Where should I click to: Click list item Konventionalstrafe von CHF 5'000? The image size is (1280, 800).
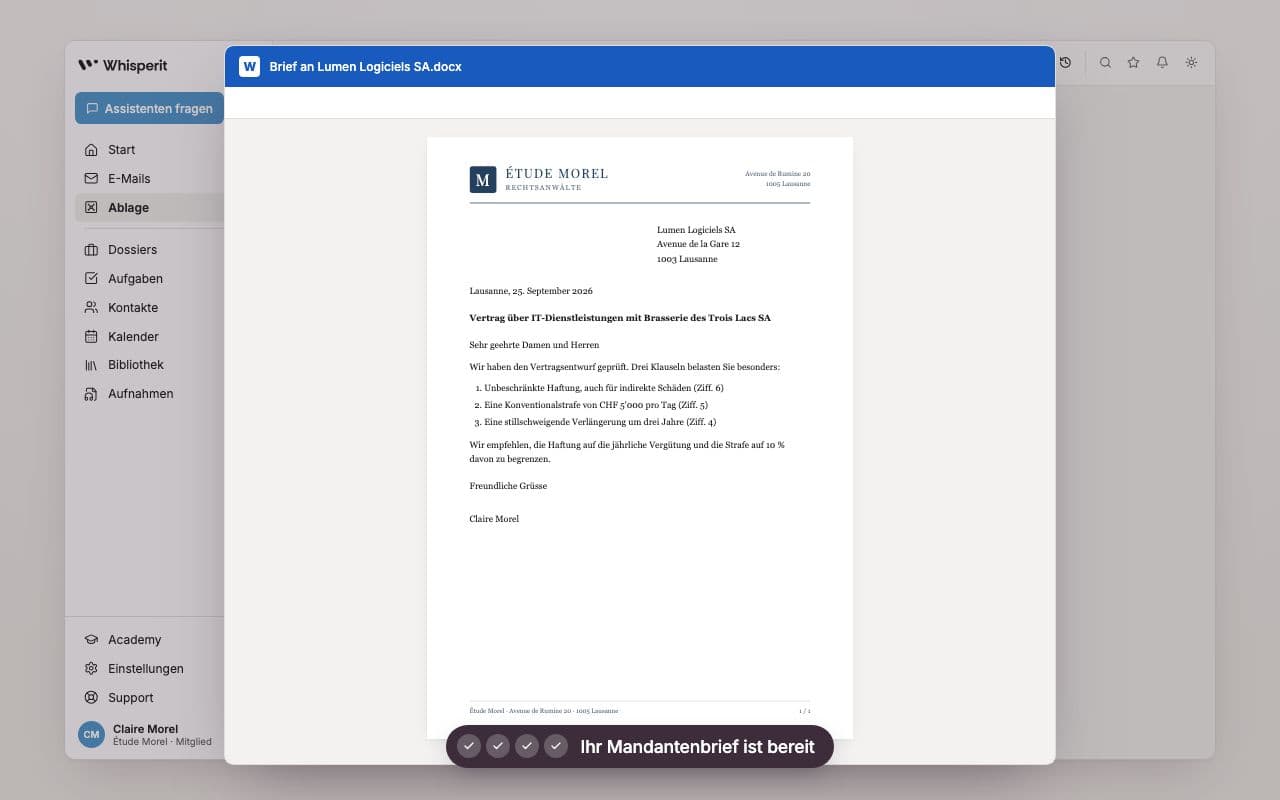pyautogui.click(x=596, y=405)
